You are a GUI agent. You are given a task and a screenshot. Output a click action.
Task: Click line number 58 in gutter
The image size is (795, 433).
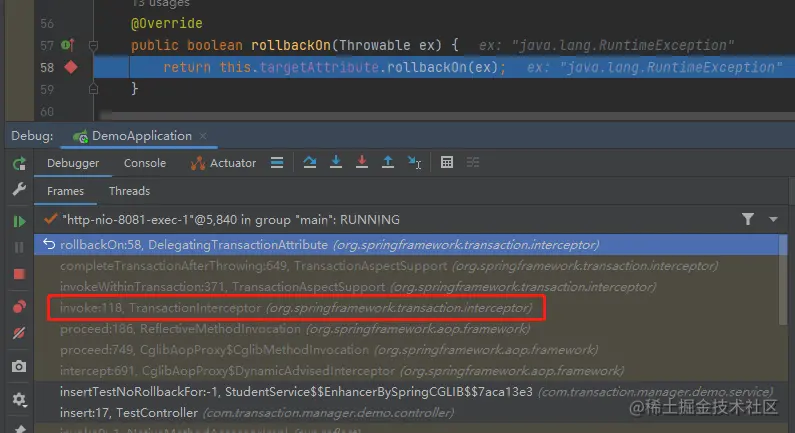point(47,67)
